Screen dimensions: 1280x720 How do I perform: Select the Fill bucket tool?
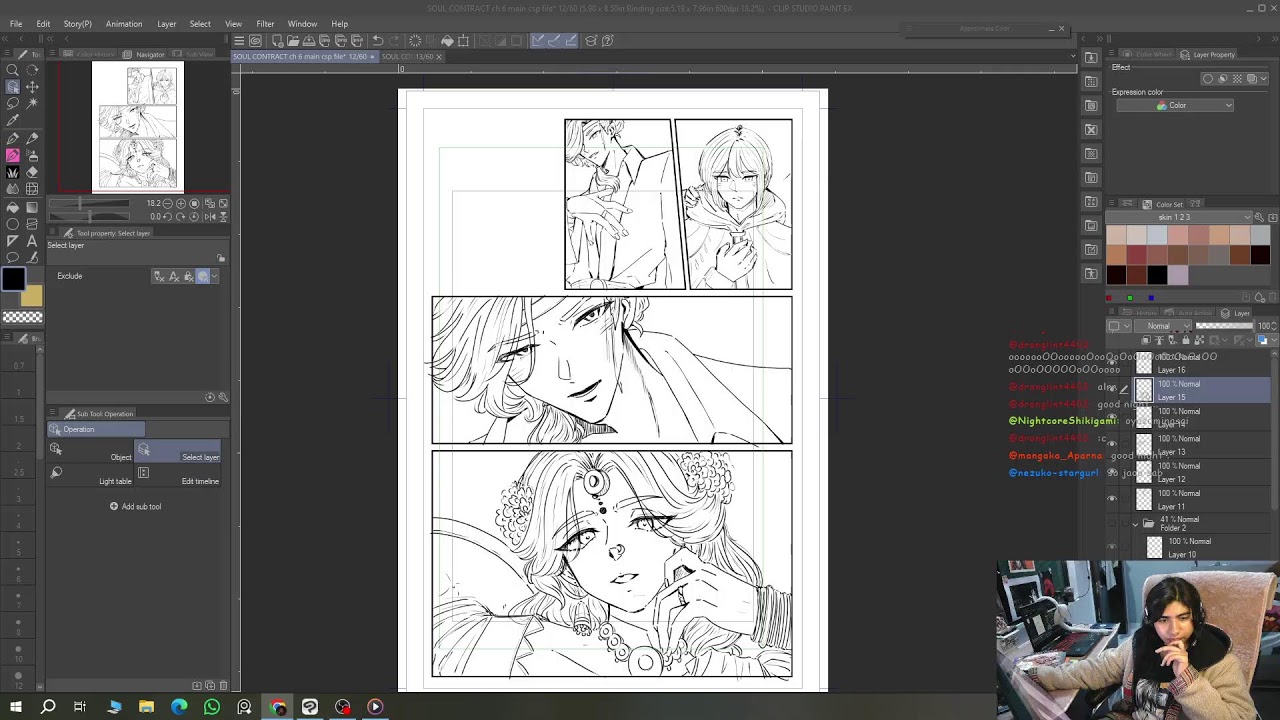point(13,207)
